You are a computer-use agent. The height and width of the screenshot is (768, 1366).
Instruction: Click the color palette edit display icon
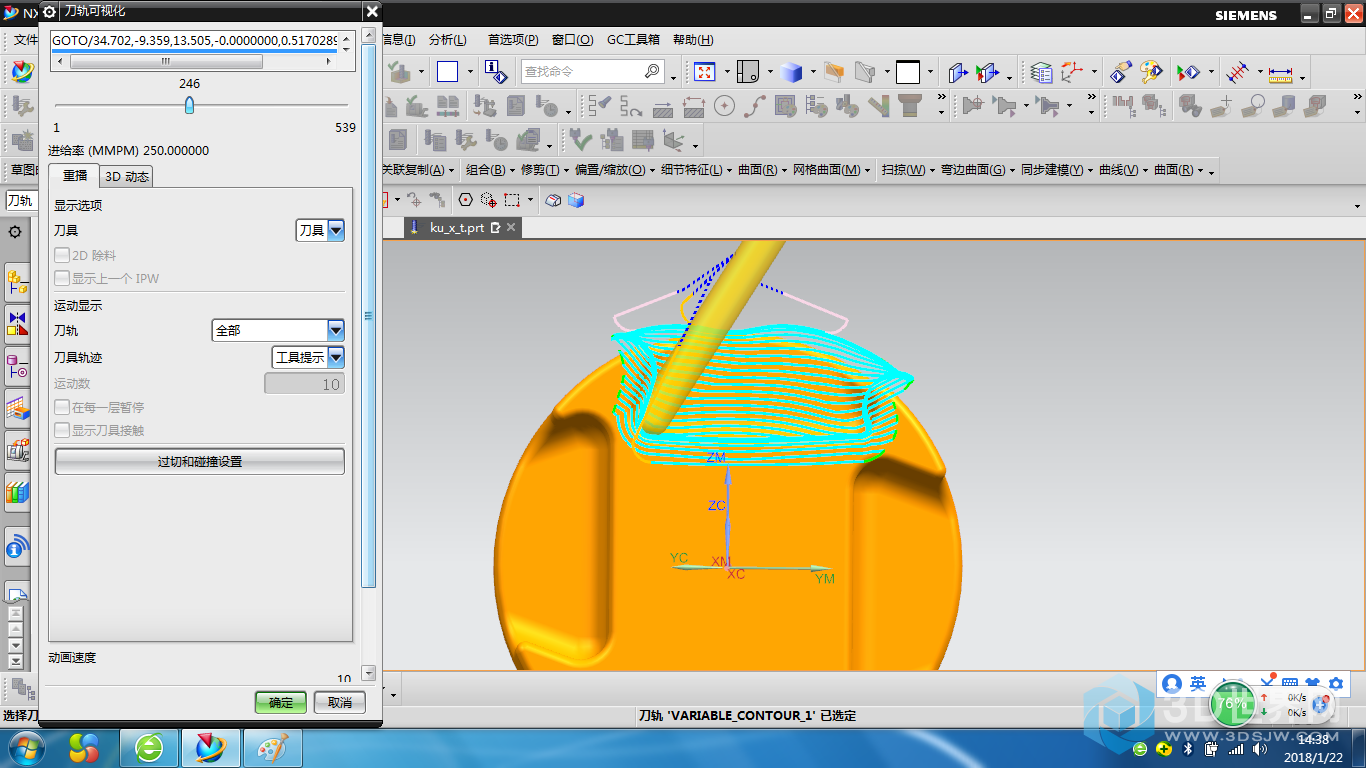tap(1151, 73)
